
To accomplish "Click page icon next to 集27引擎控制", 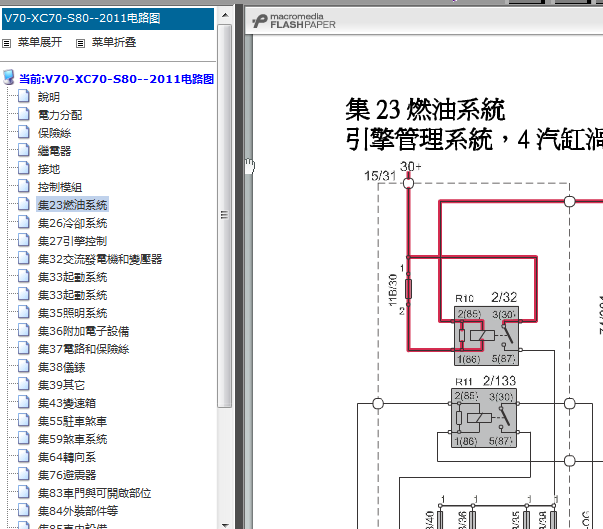I will [24, 240].
